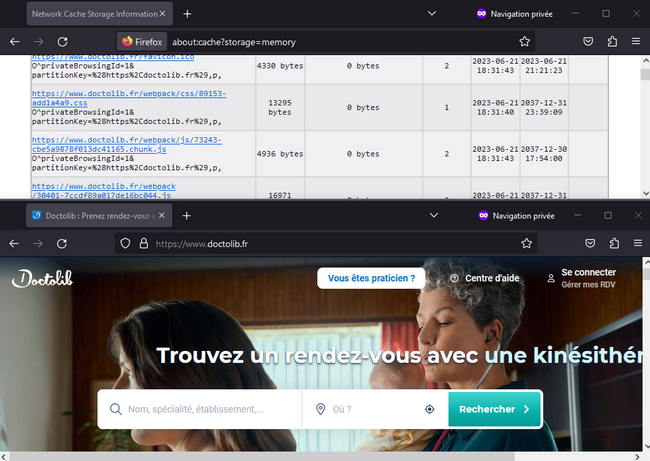
Task: Open Pocket in the about:cache window toolbar
Action: (588, 41)
